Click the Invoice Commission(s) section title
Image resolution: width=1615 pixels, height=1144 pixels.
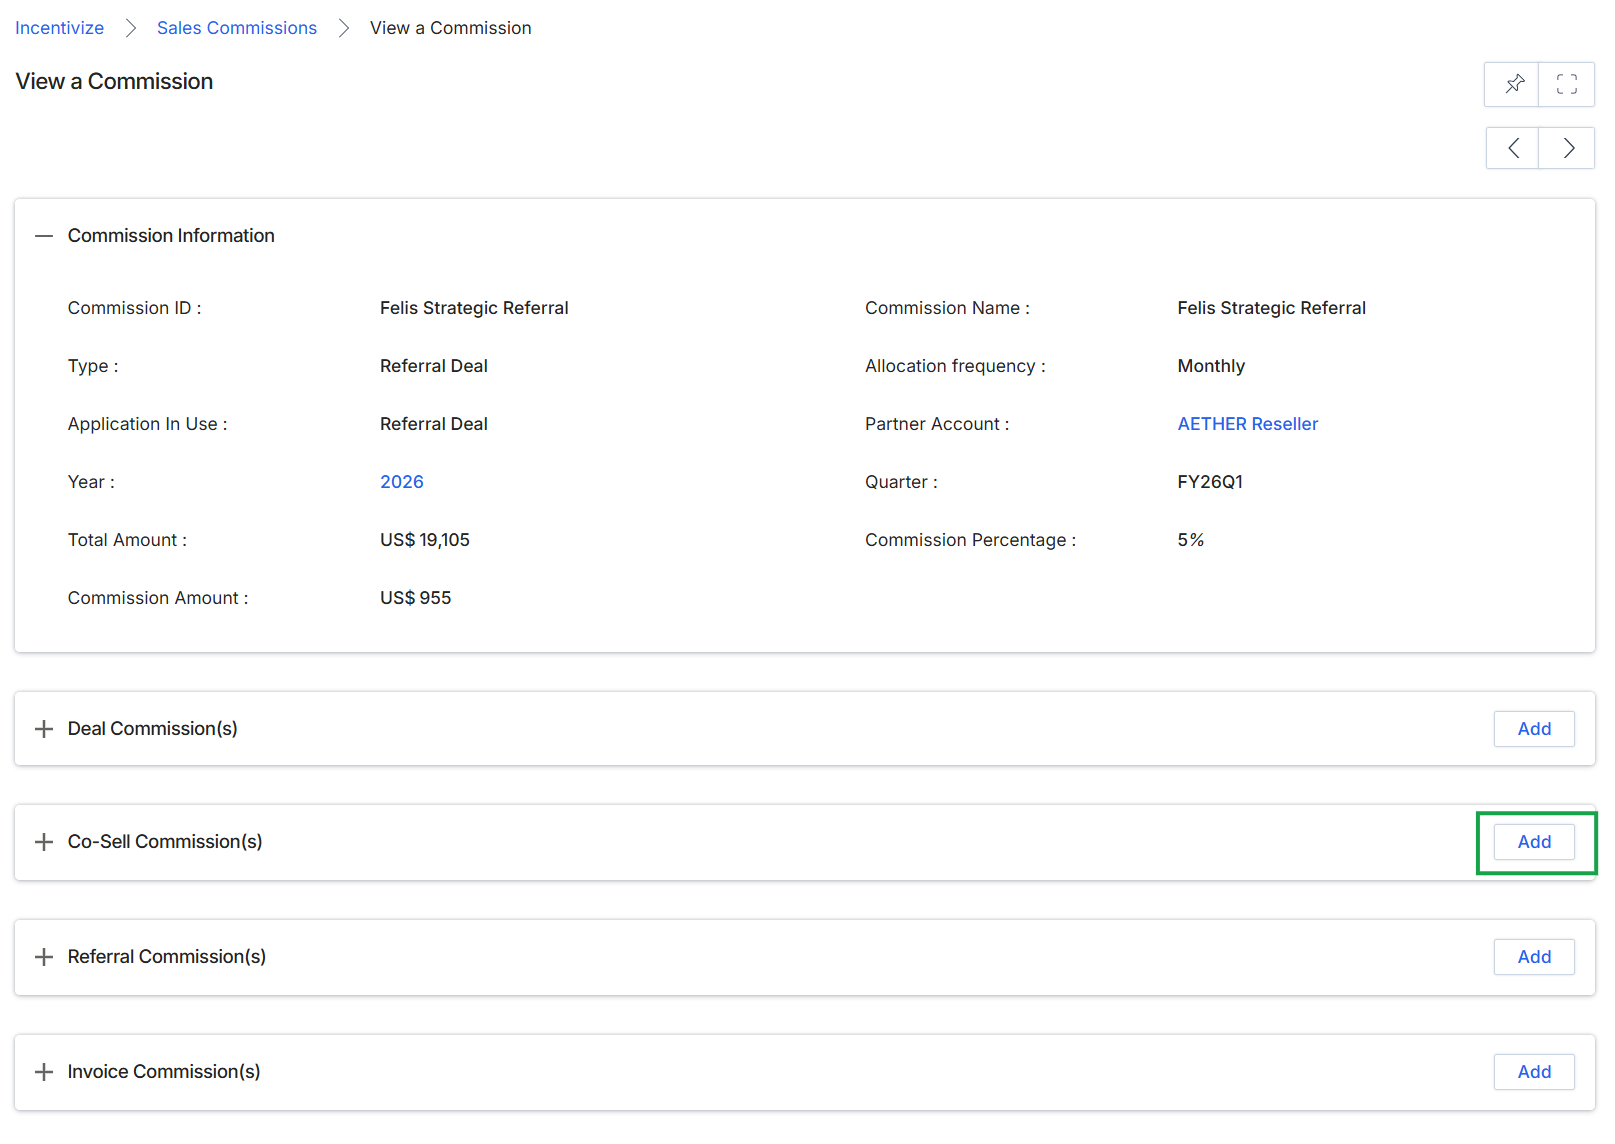(164, 1072)
